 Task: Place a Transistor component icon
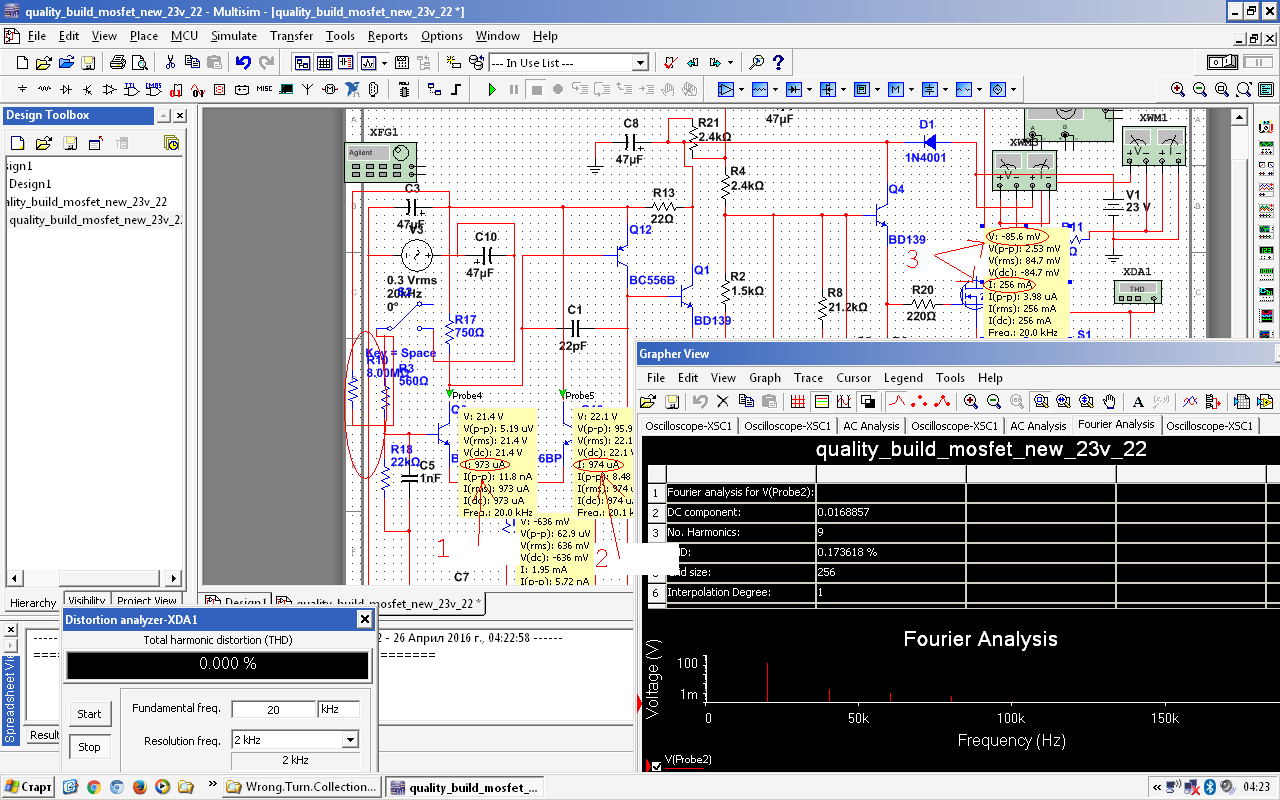click(87, 89)
